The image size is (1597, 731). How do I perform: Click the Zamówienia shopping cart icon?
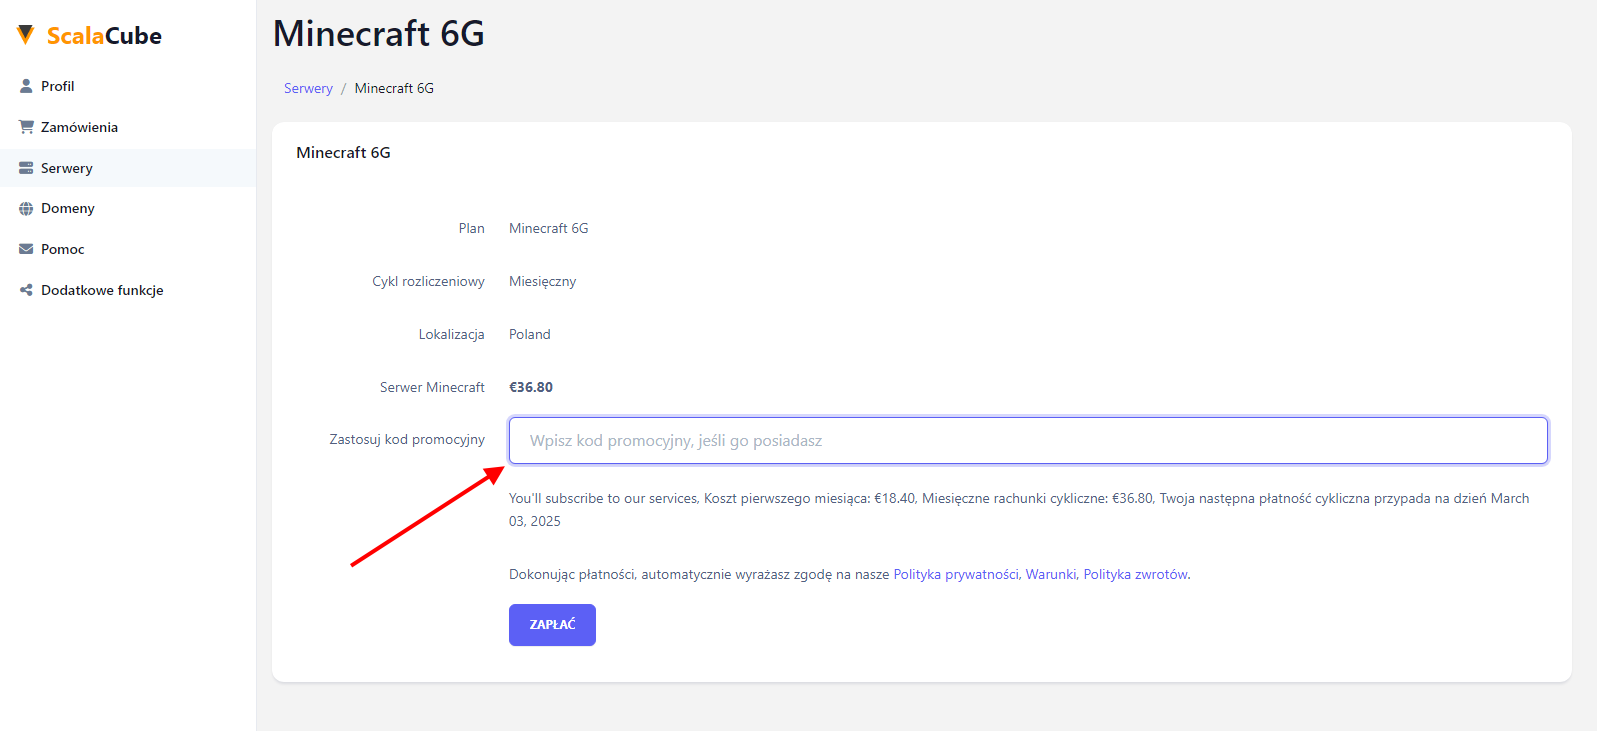(26, 127)
